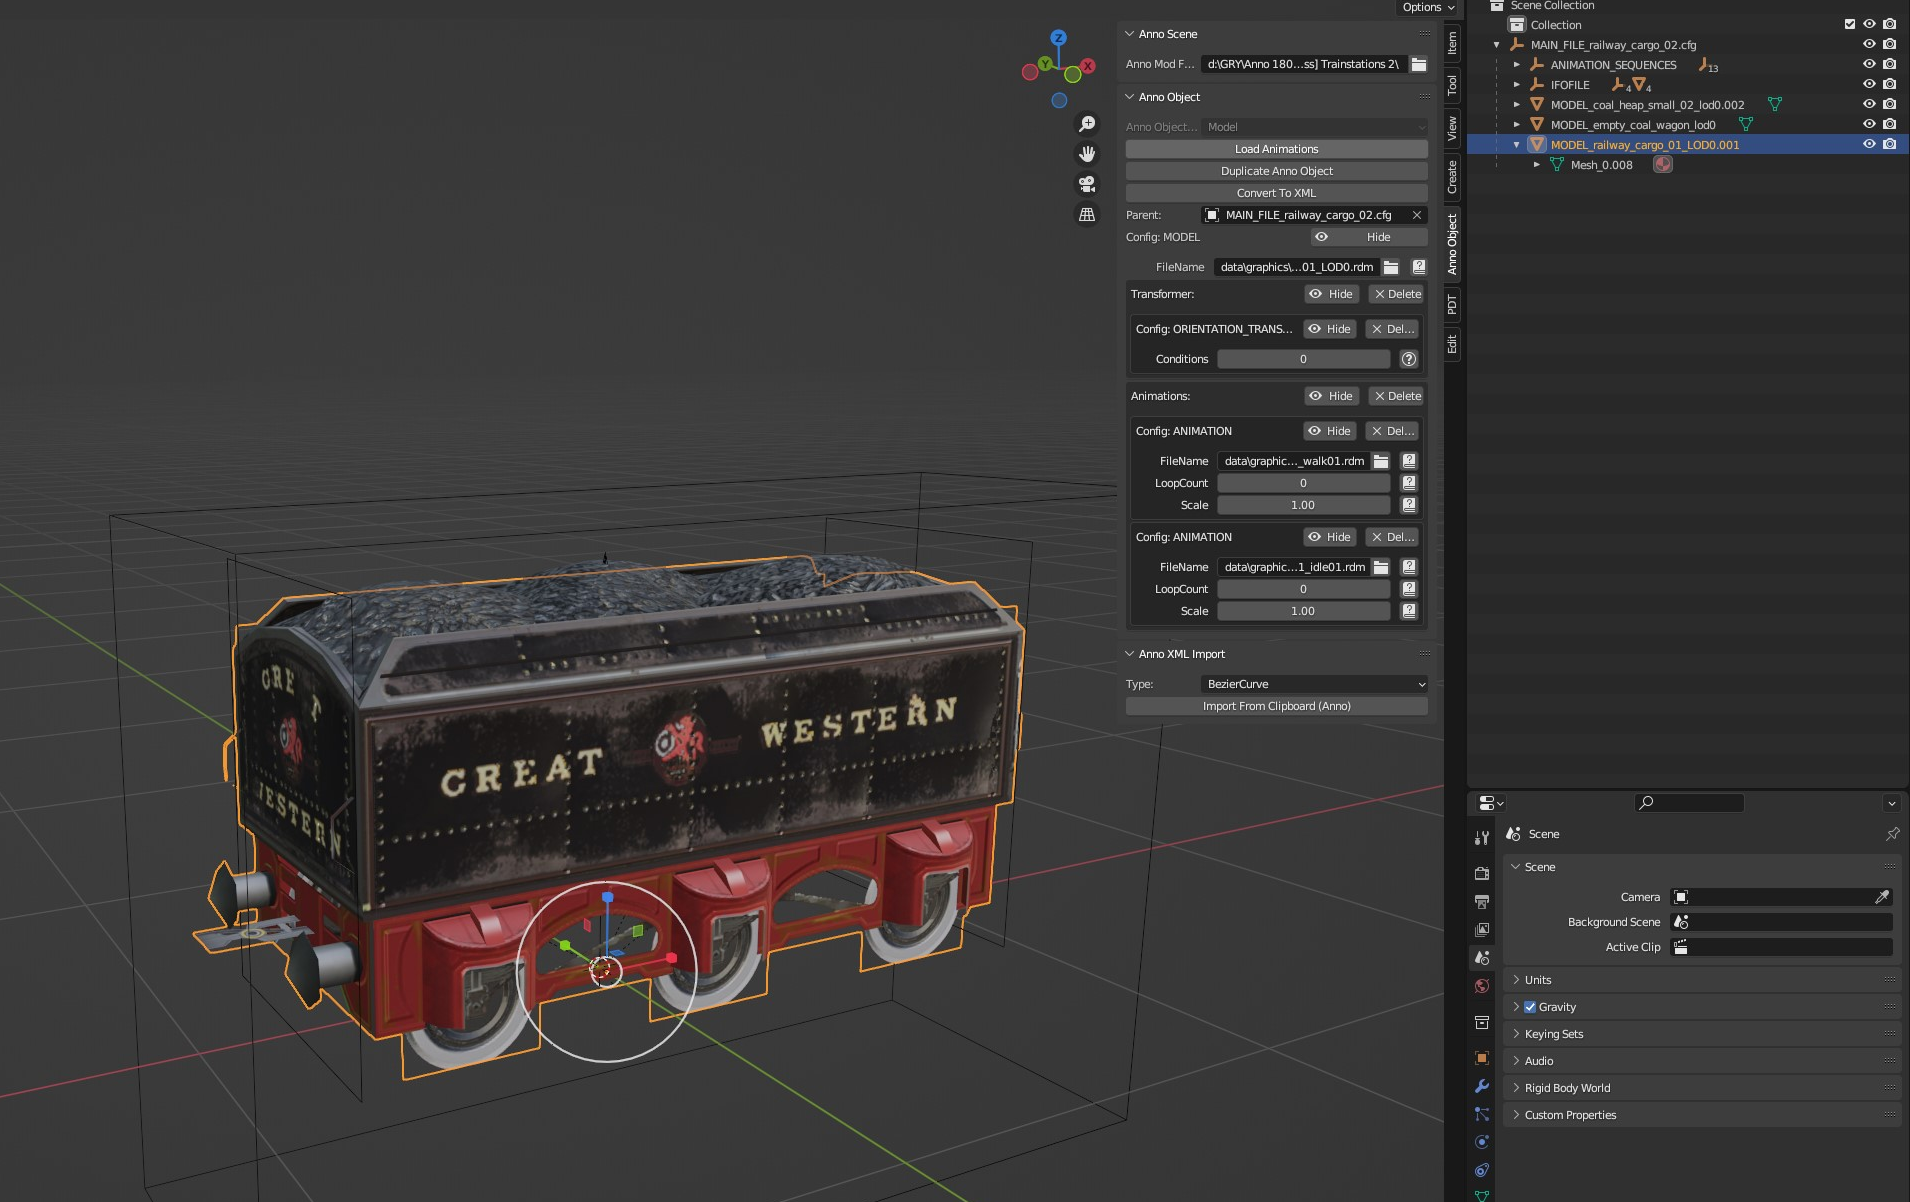Click the help icon next to Conditions

click(x=1409, y=359)
